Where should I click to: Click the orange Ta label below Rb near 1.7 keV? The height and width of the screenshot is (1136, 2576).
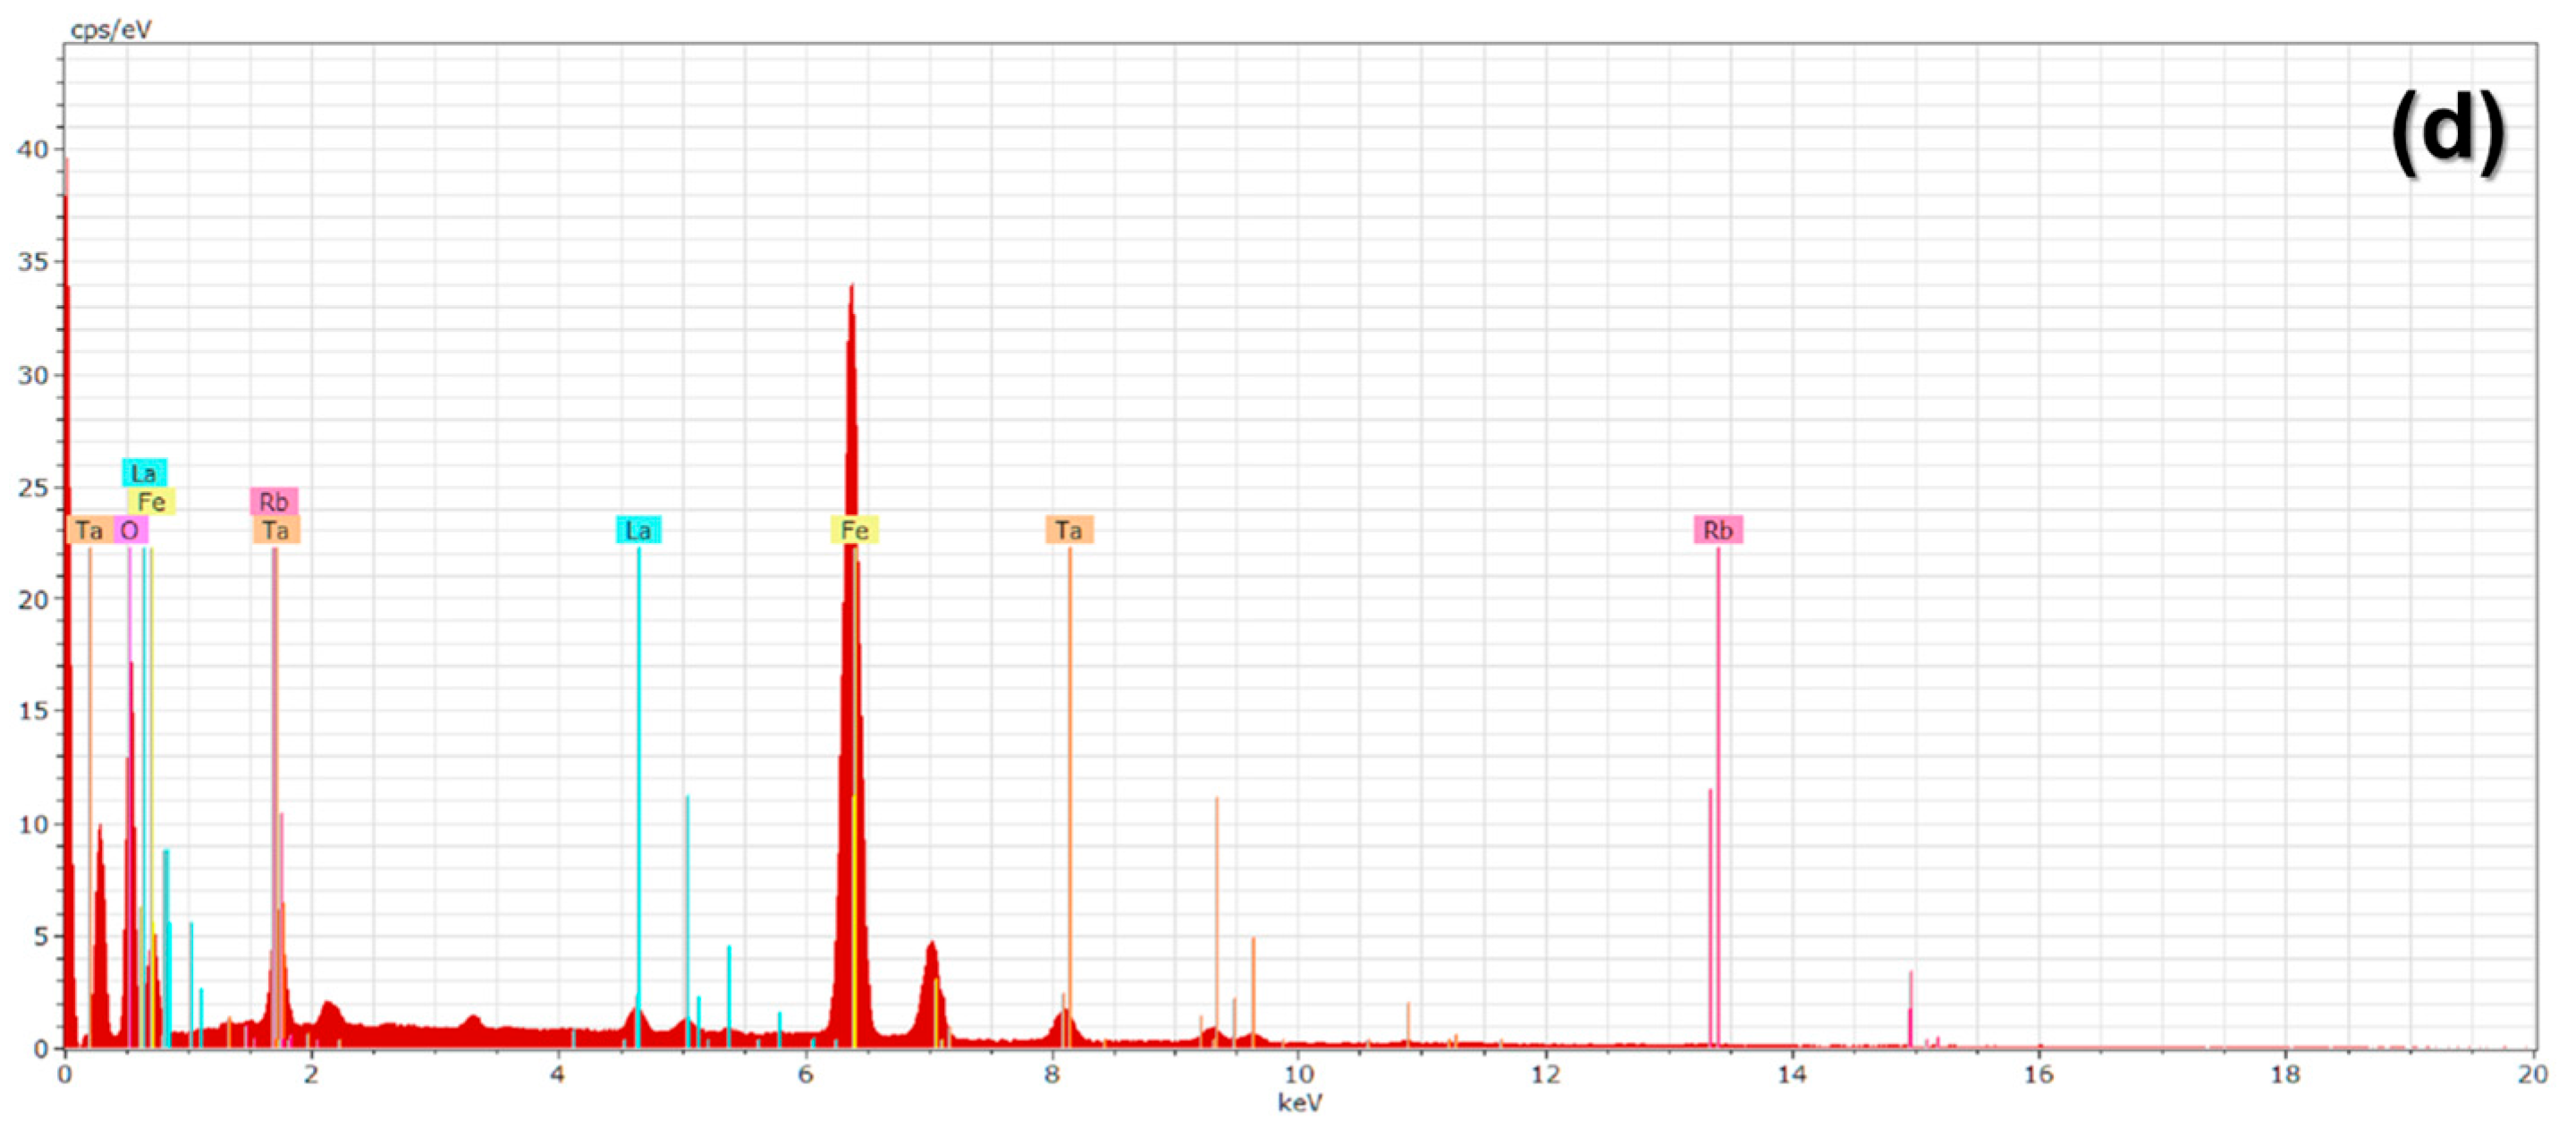pyautogui.click(x=276, y=530)
